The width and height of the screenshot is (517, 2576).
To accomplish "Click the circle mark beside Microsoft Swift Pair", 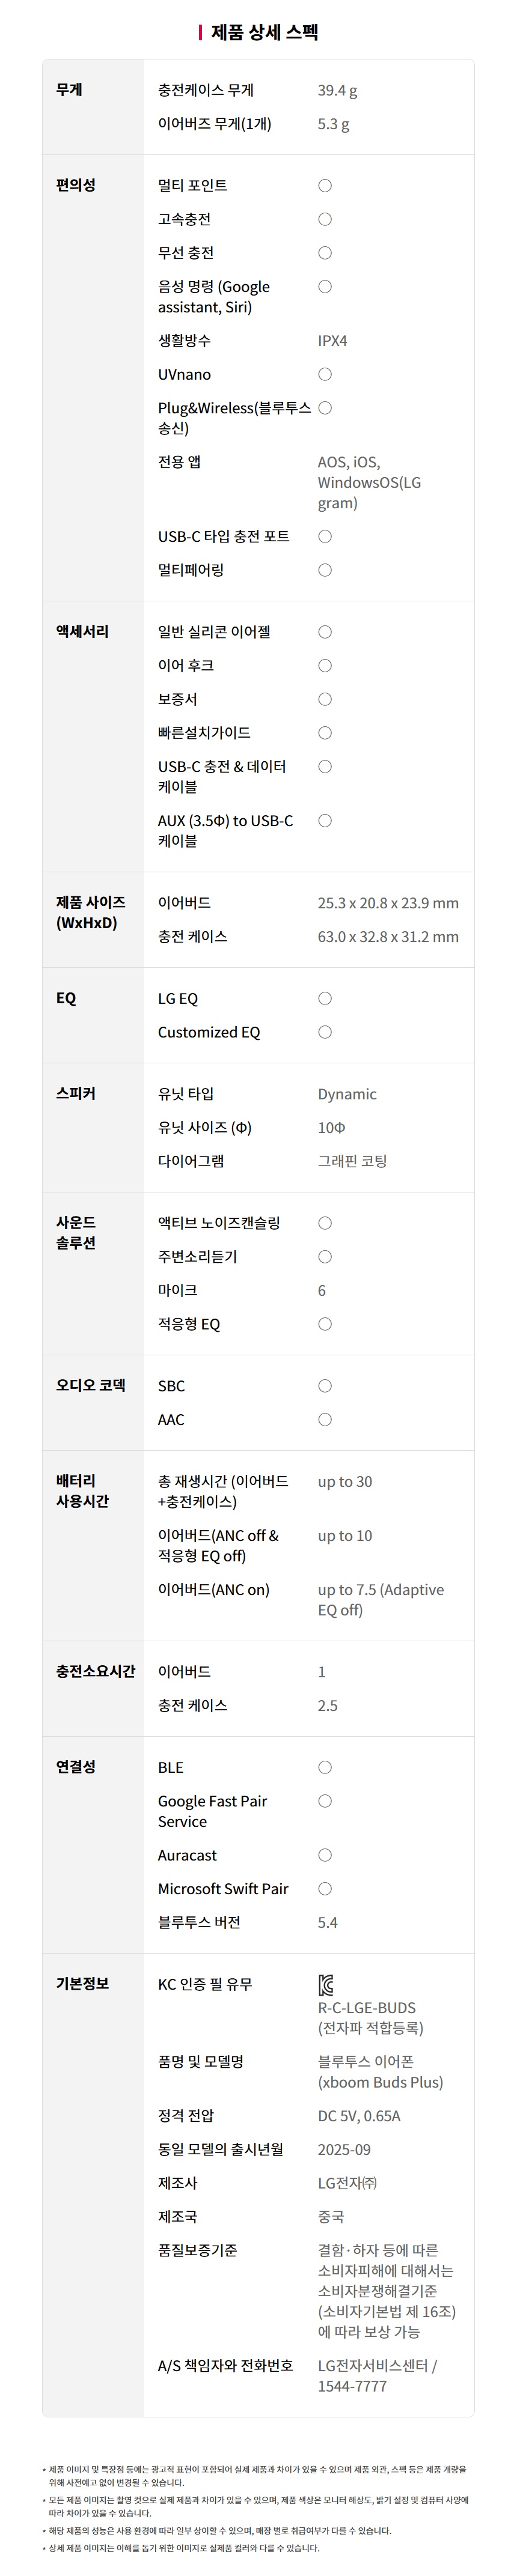I will coord(325,1889).
